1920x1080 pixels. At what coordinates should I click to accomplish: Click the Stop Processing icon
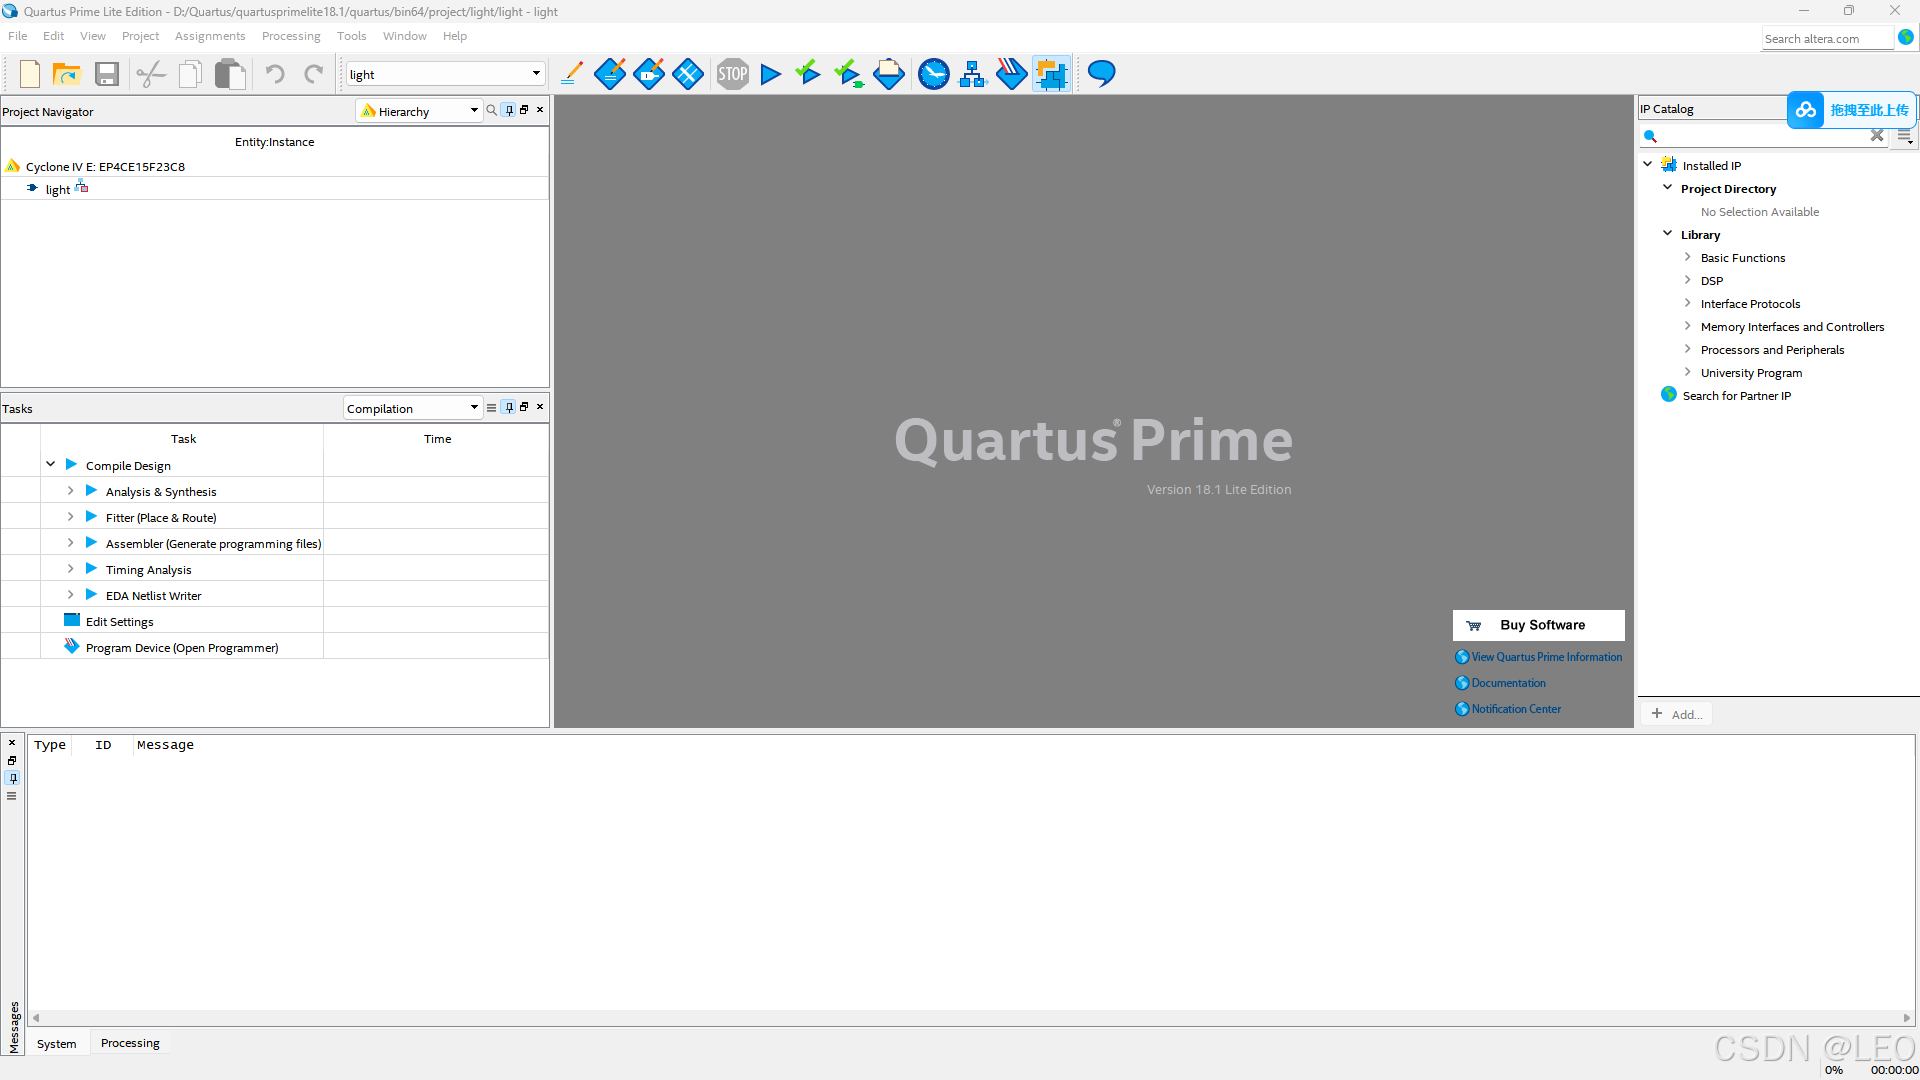point(732,74)
